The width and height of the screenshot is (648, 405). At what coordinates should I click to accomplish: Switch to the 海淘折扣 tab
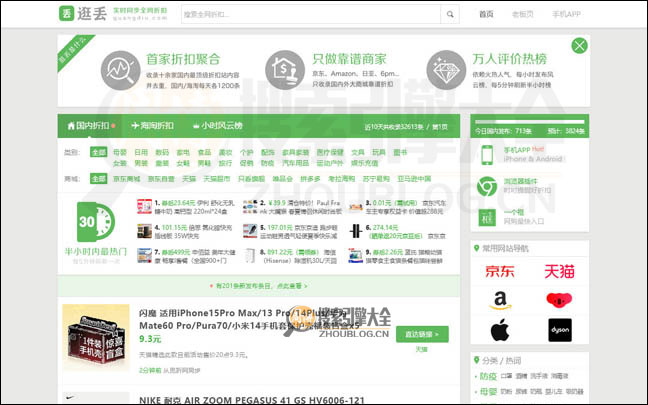pyautogui.click(x=152, y=126)
